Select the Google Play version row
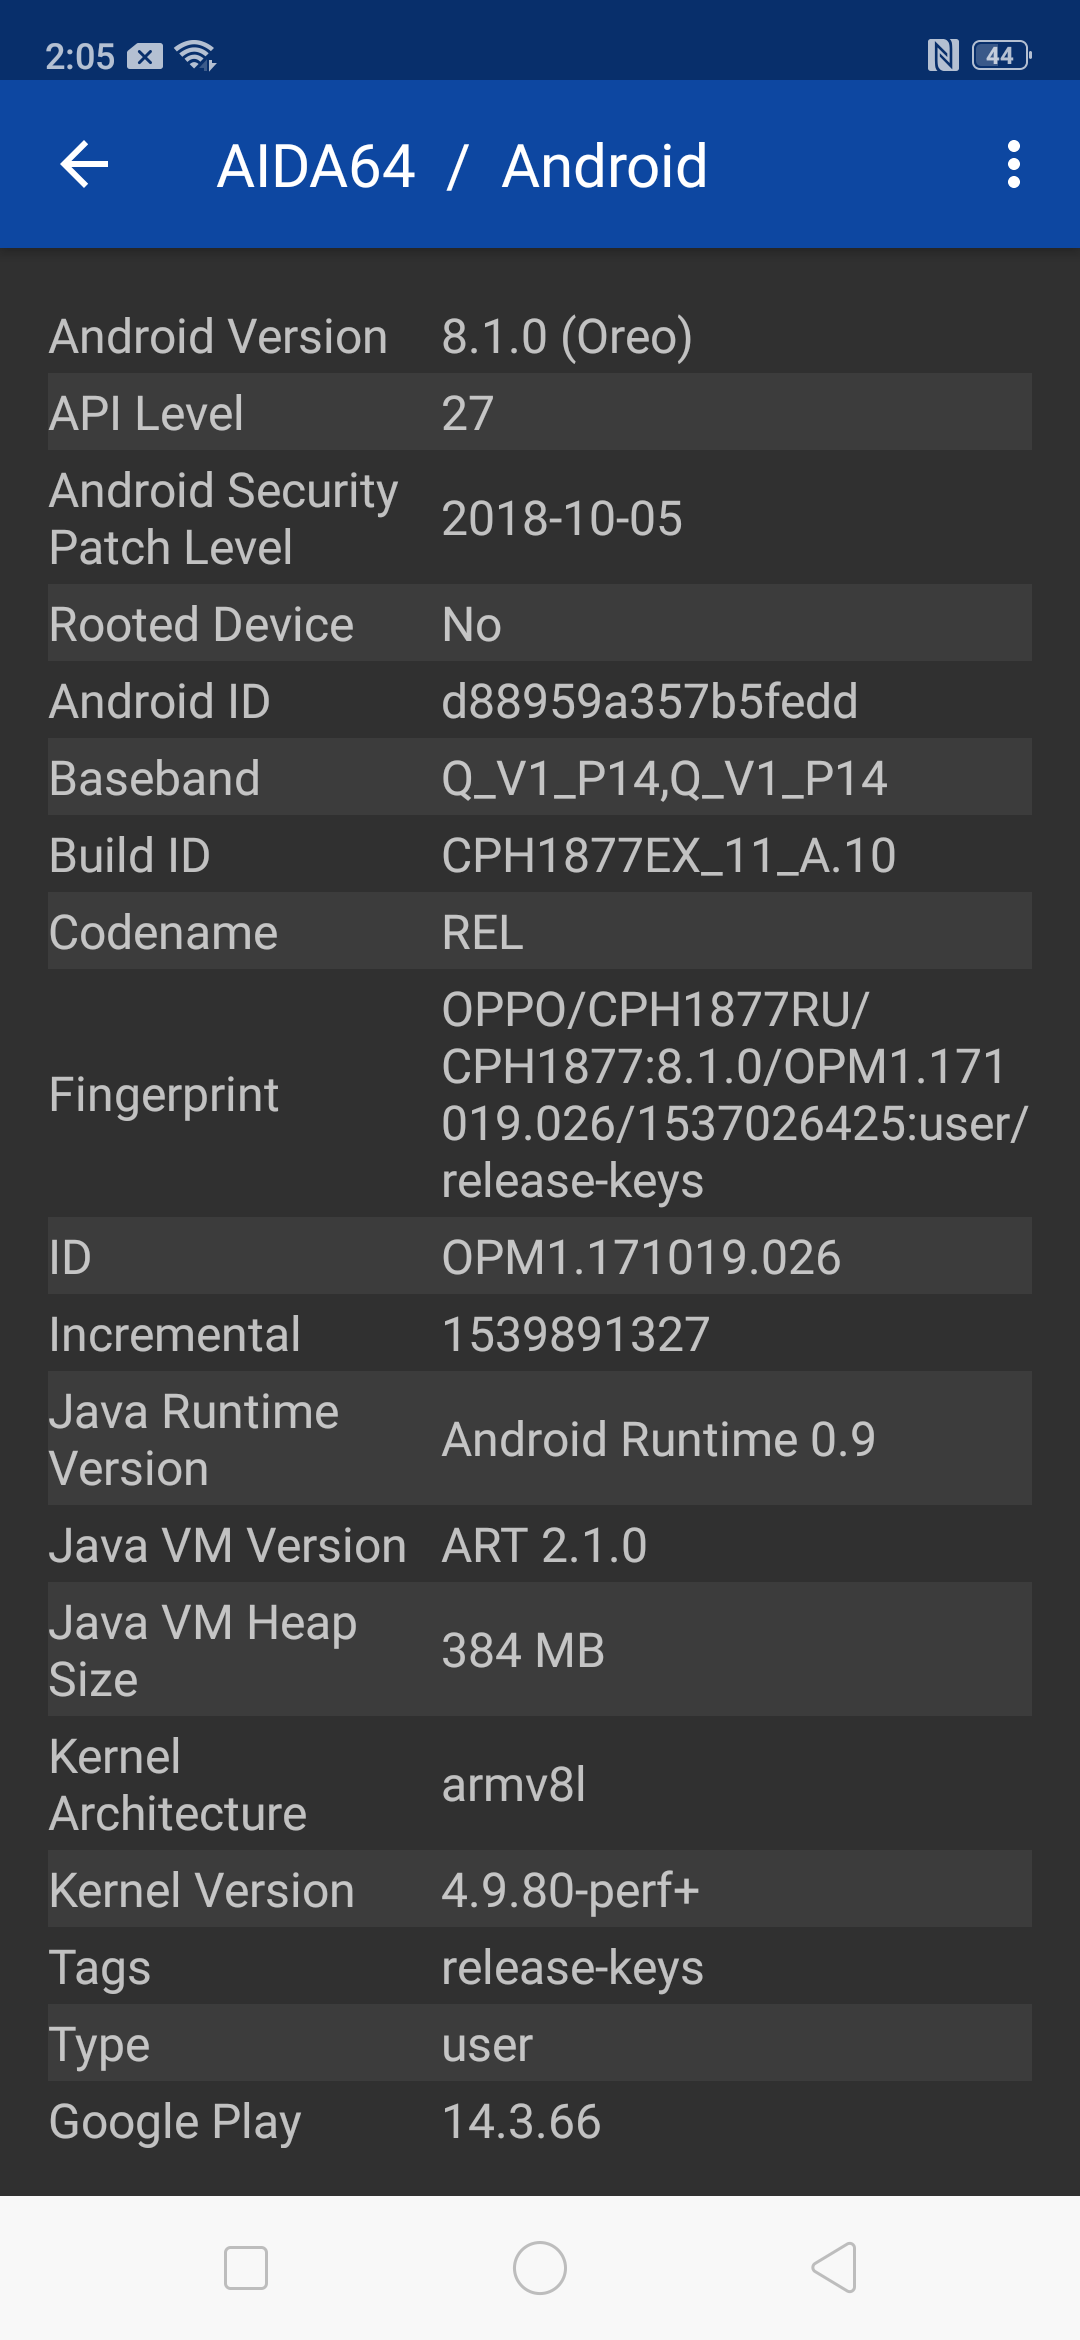This screenshot has height=2340, width=1080. pyautogui.click(x=540, y=2121)
